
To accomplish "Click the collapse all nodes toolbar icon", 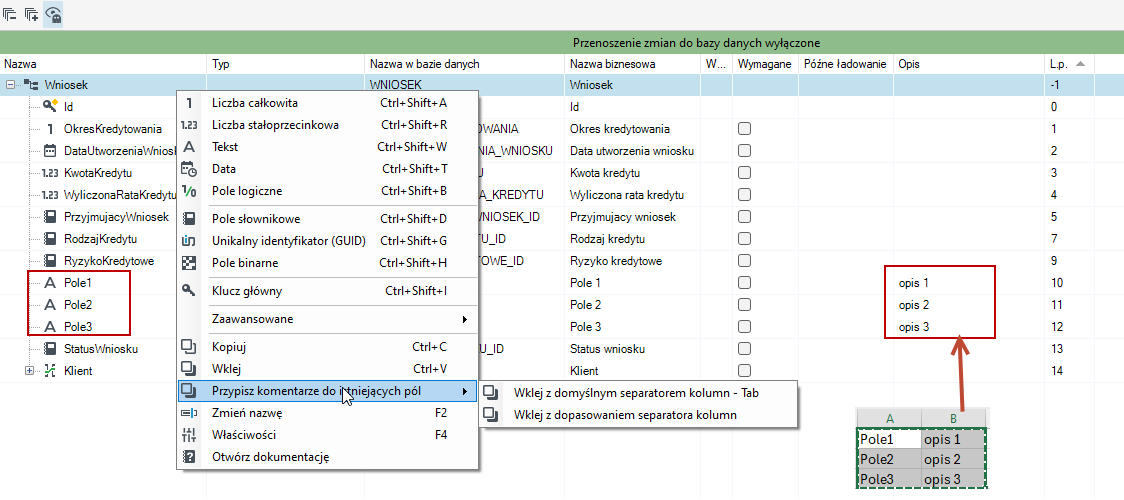I will coord(11,14).
